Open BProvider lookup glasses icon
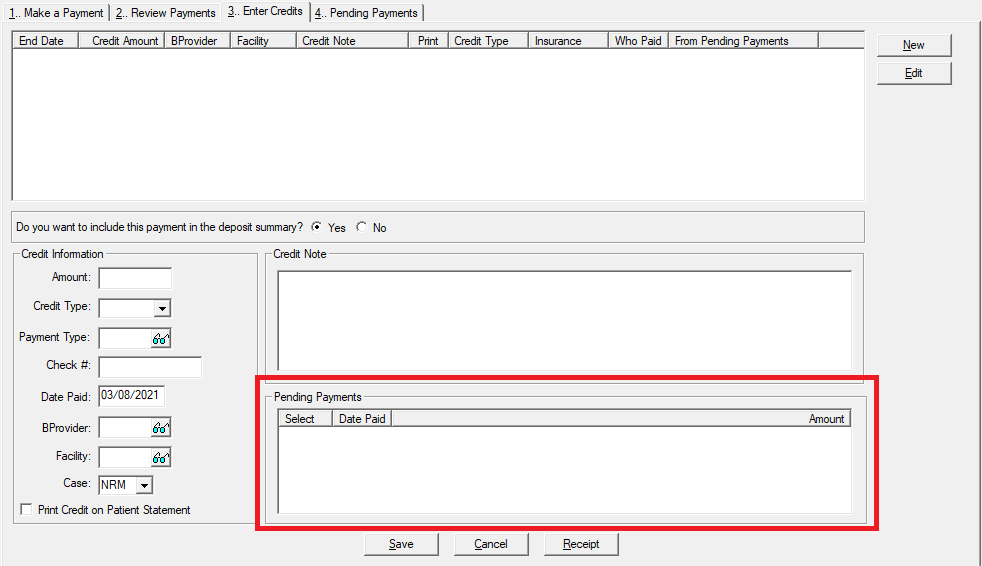The width and height of the screenshot is (982, 566). click(160, 428)
